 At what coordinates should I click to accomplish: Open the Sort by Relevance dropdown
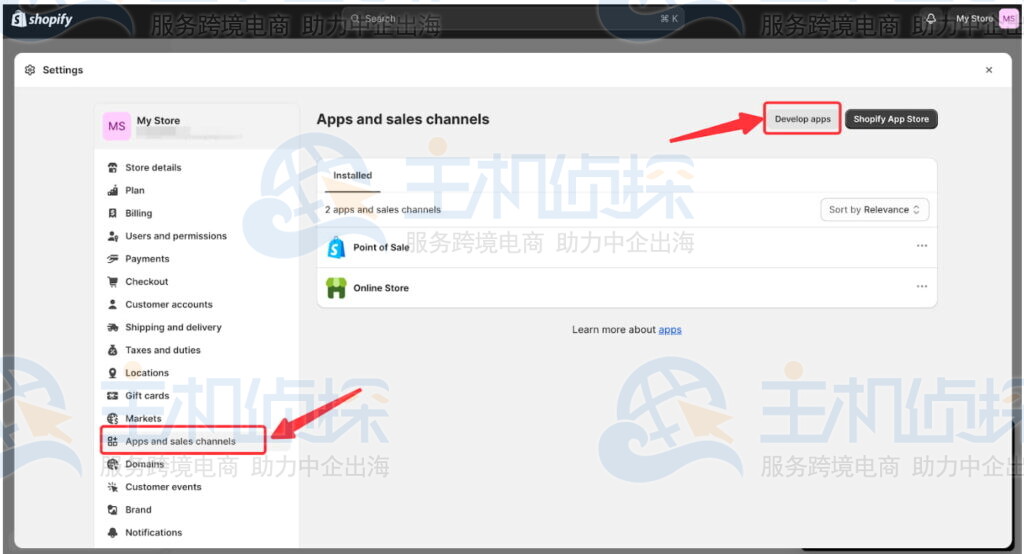874,210
